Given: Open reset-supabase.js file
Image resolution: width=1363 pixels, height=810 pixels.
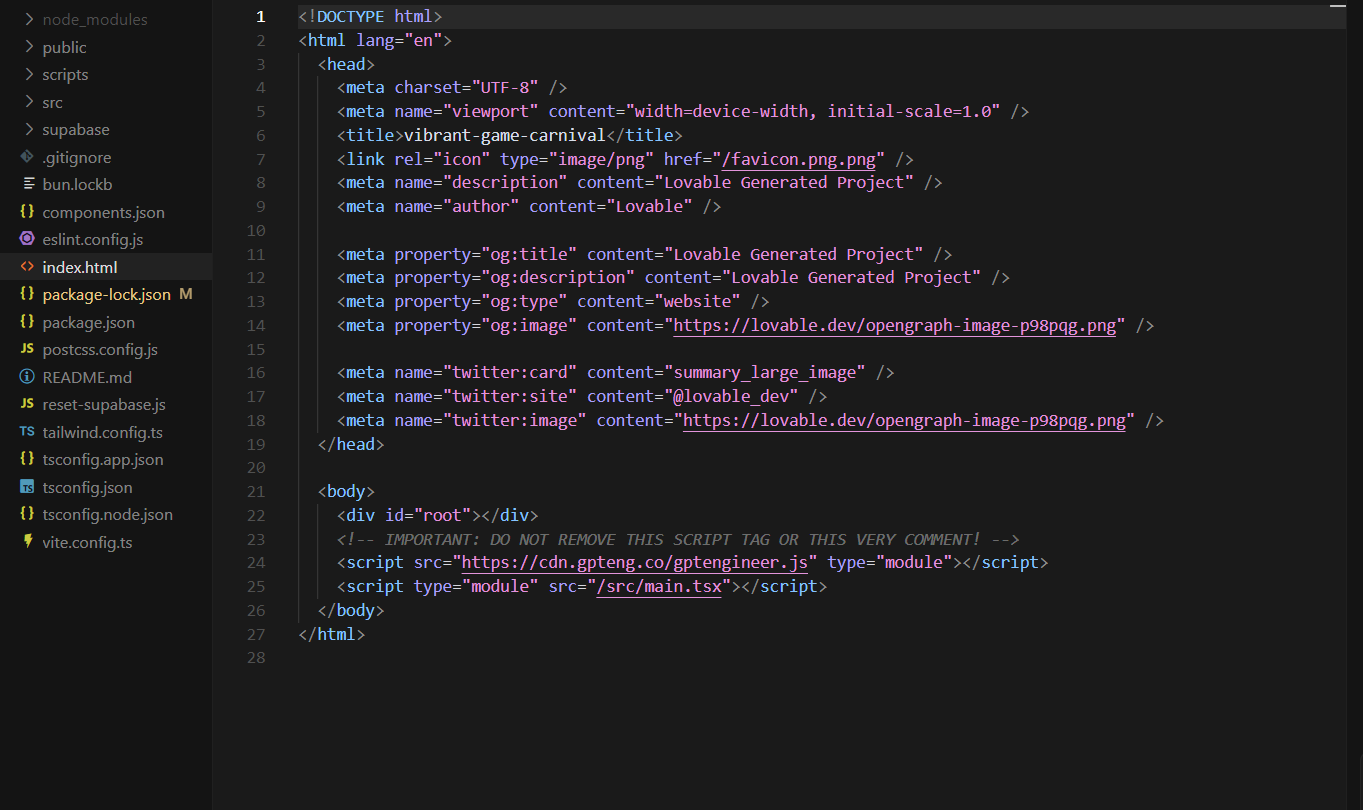Looking at the screenshot, I should point(104,405).
